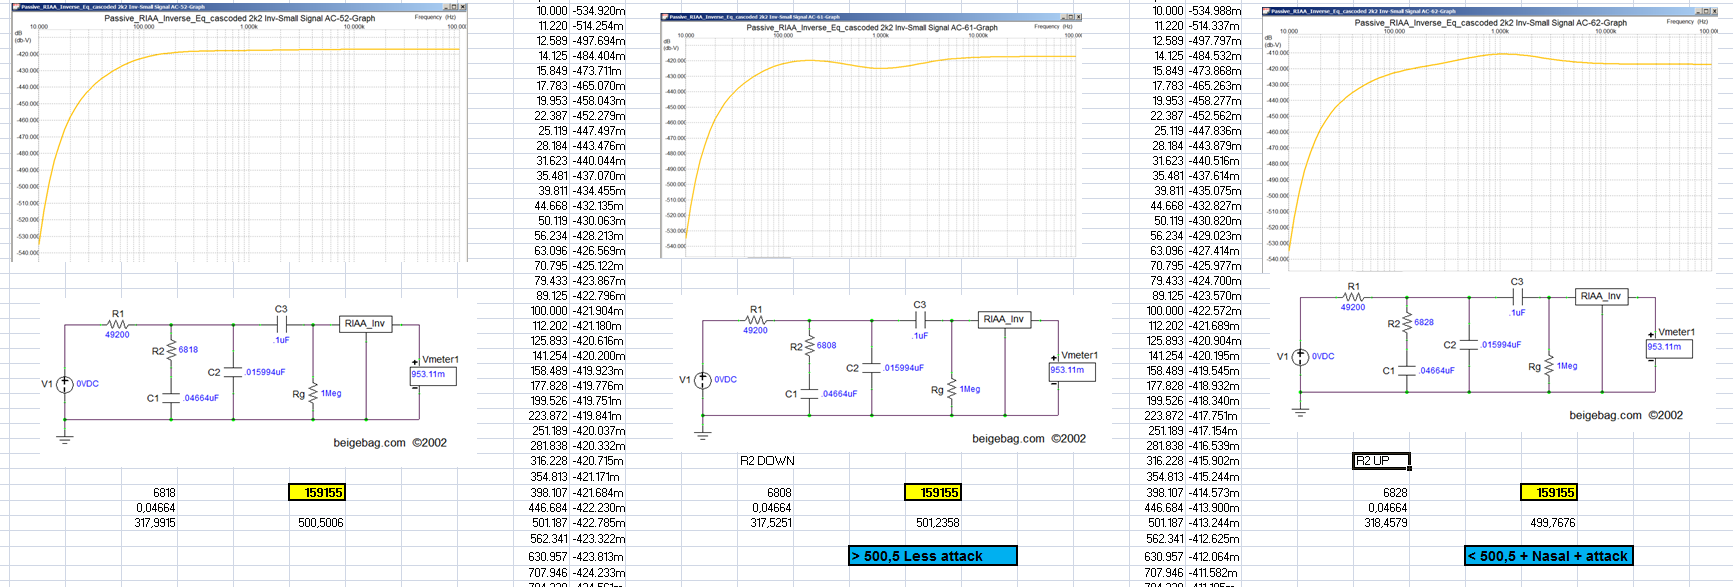Select data value -447.497m
This screenshot has height=587, width=1733.
coord(599,131)
